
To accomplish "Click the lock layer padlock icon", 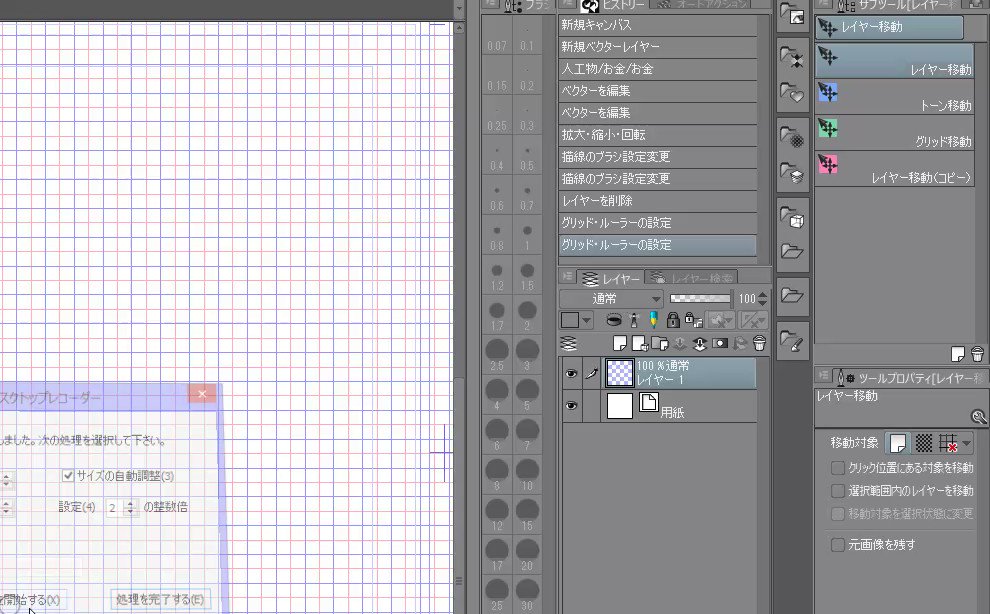I will (x=673, y=320).
